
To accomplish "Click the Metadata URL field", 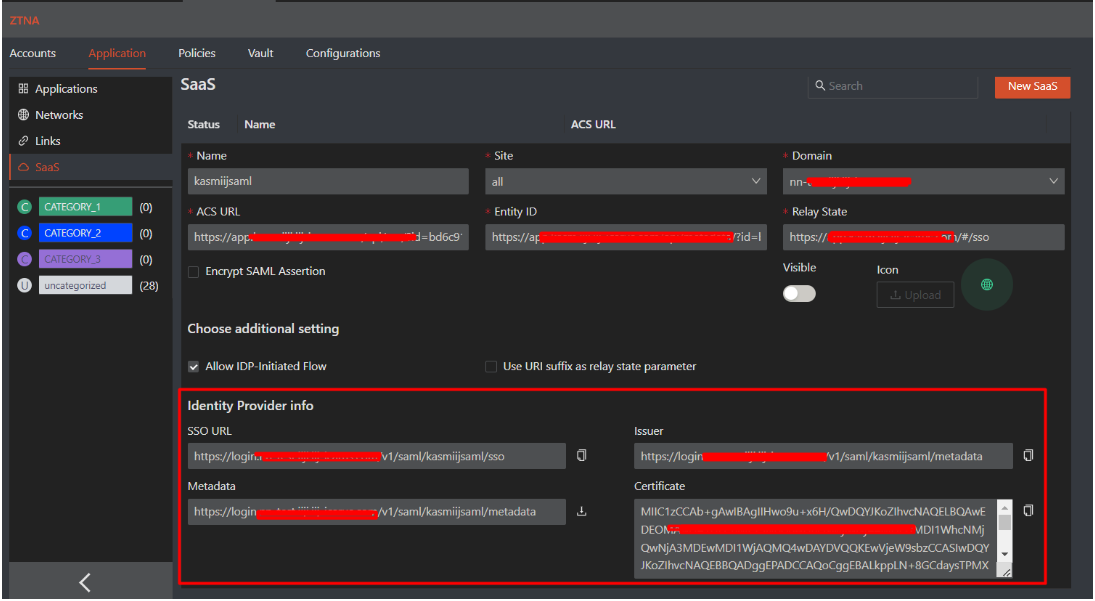I will tap(376, 512).
